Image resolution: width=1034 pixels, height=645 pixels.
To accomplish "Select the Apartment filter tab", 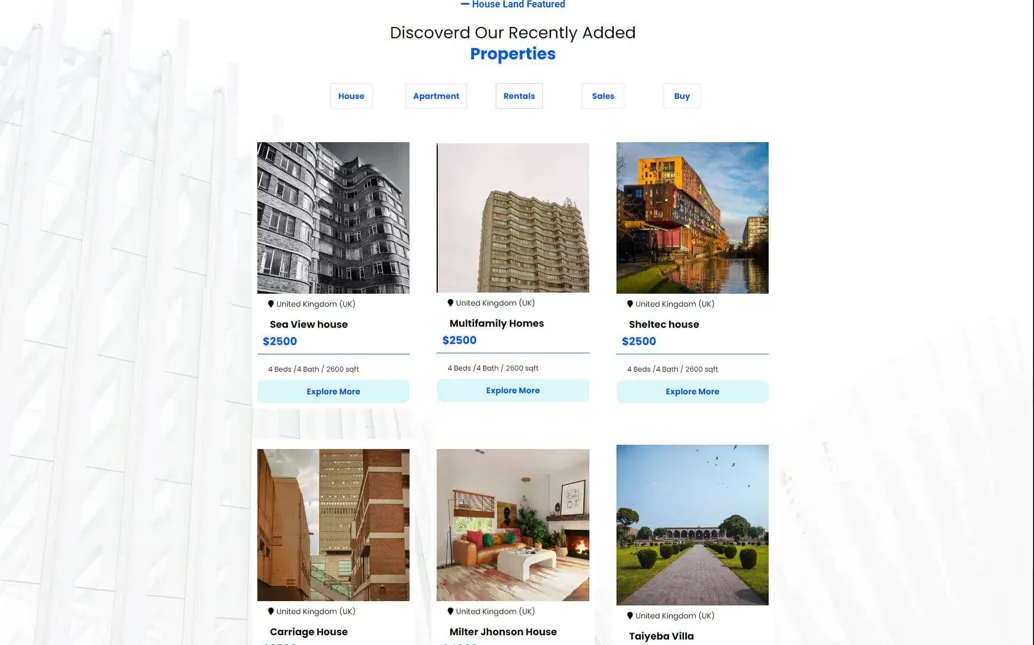I will (436, 96).
